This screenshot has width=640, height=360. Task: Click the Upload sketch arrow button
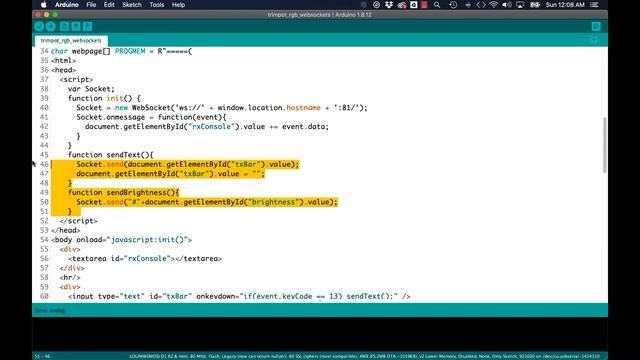51,27
